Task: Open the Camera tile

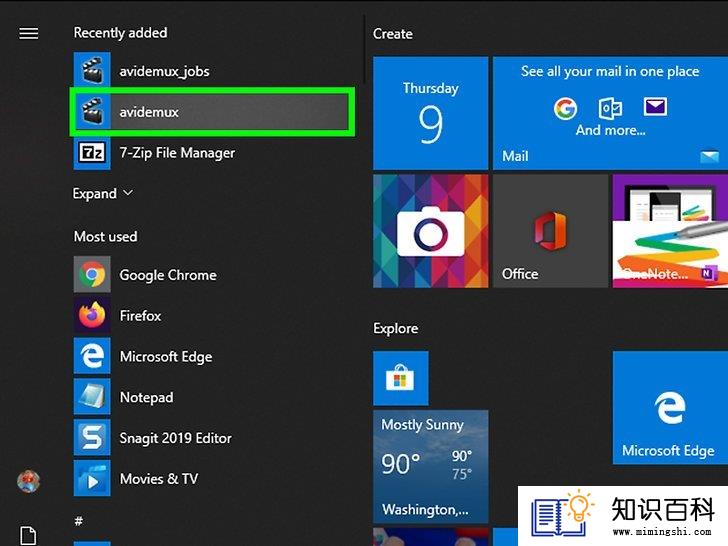Action: 430,231
